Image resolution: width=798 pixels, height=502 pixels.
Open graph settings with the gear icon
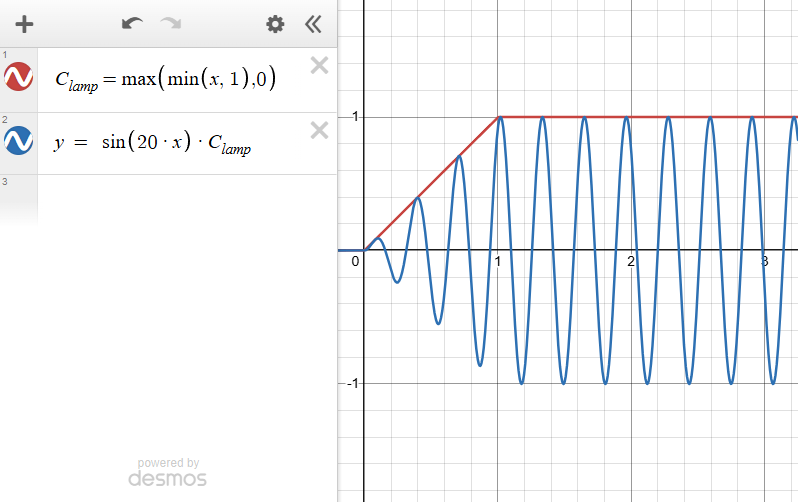[275, 24]
